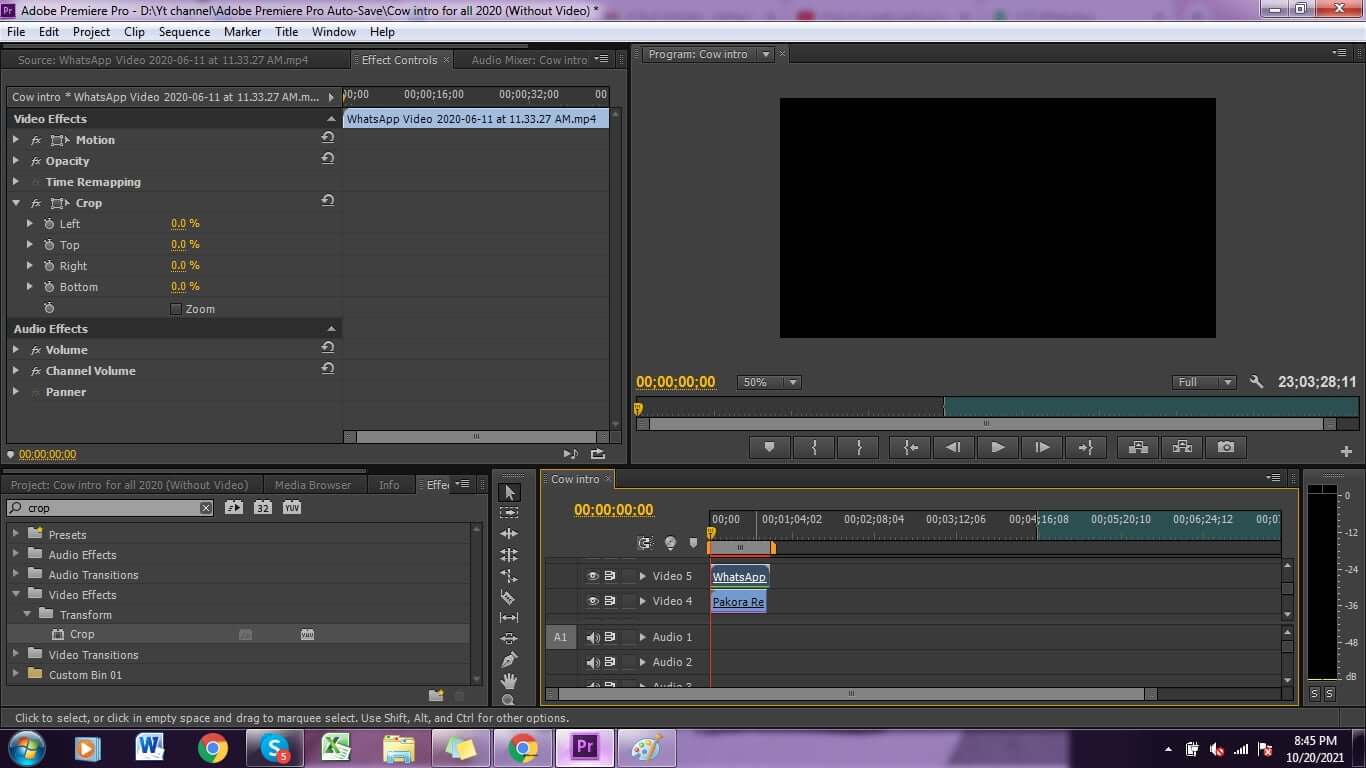The image size is (1366, 768).
Task: Toggle Video 5 track lock box
Action: click(x=628, y=576)
